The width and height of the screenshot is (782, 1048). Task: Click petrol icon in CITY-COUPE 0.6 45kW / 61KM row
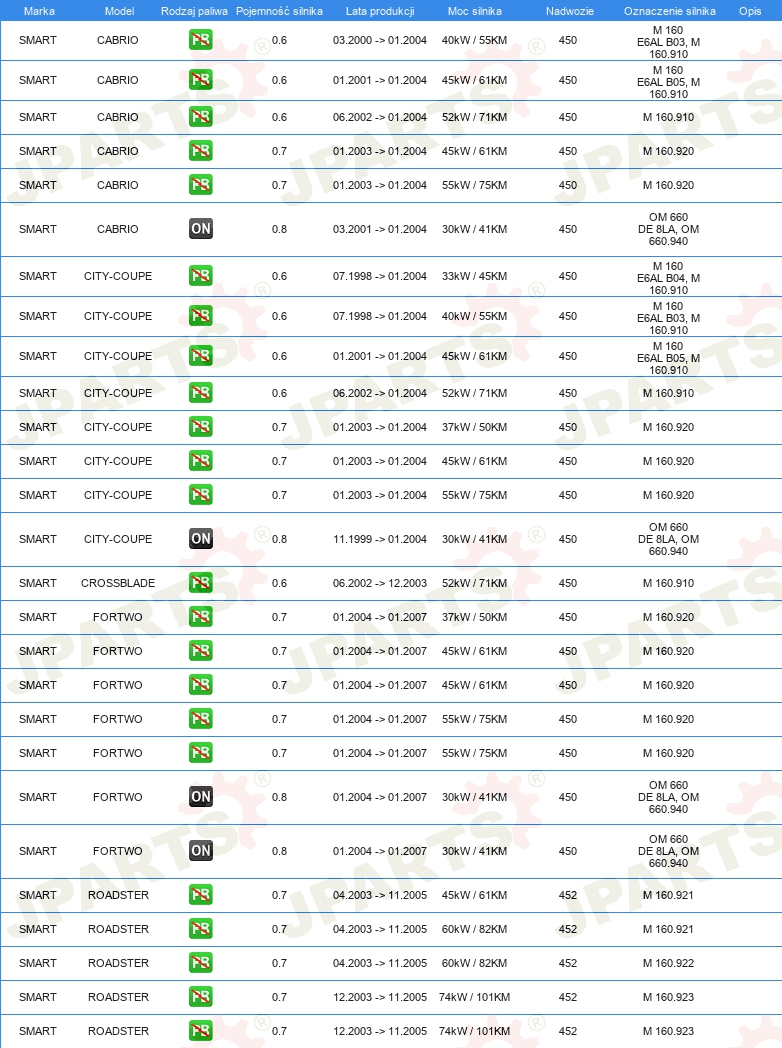pyautogui.click(x=201, y=356)
